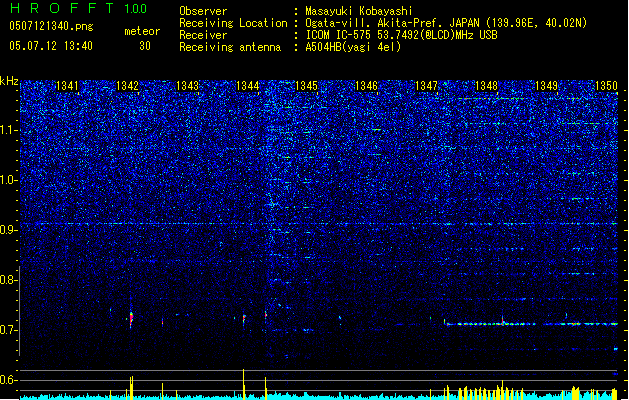Click the 0.7 kHz axis label

tap(8, 330)
